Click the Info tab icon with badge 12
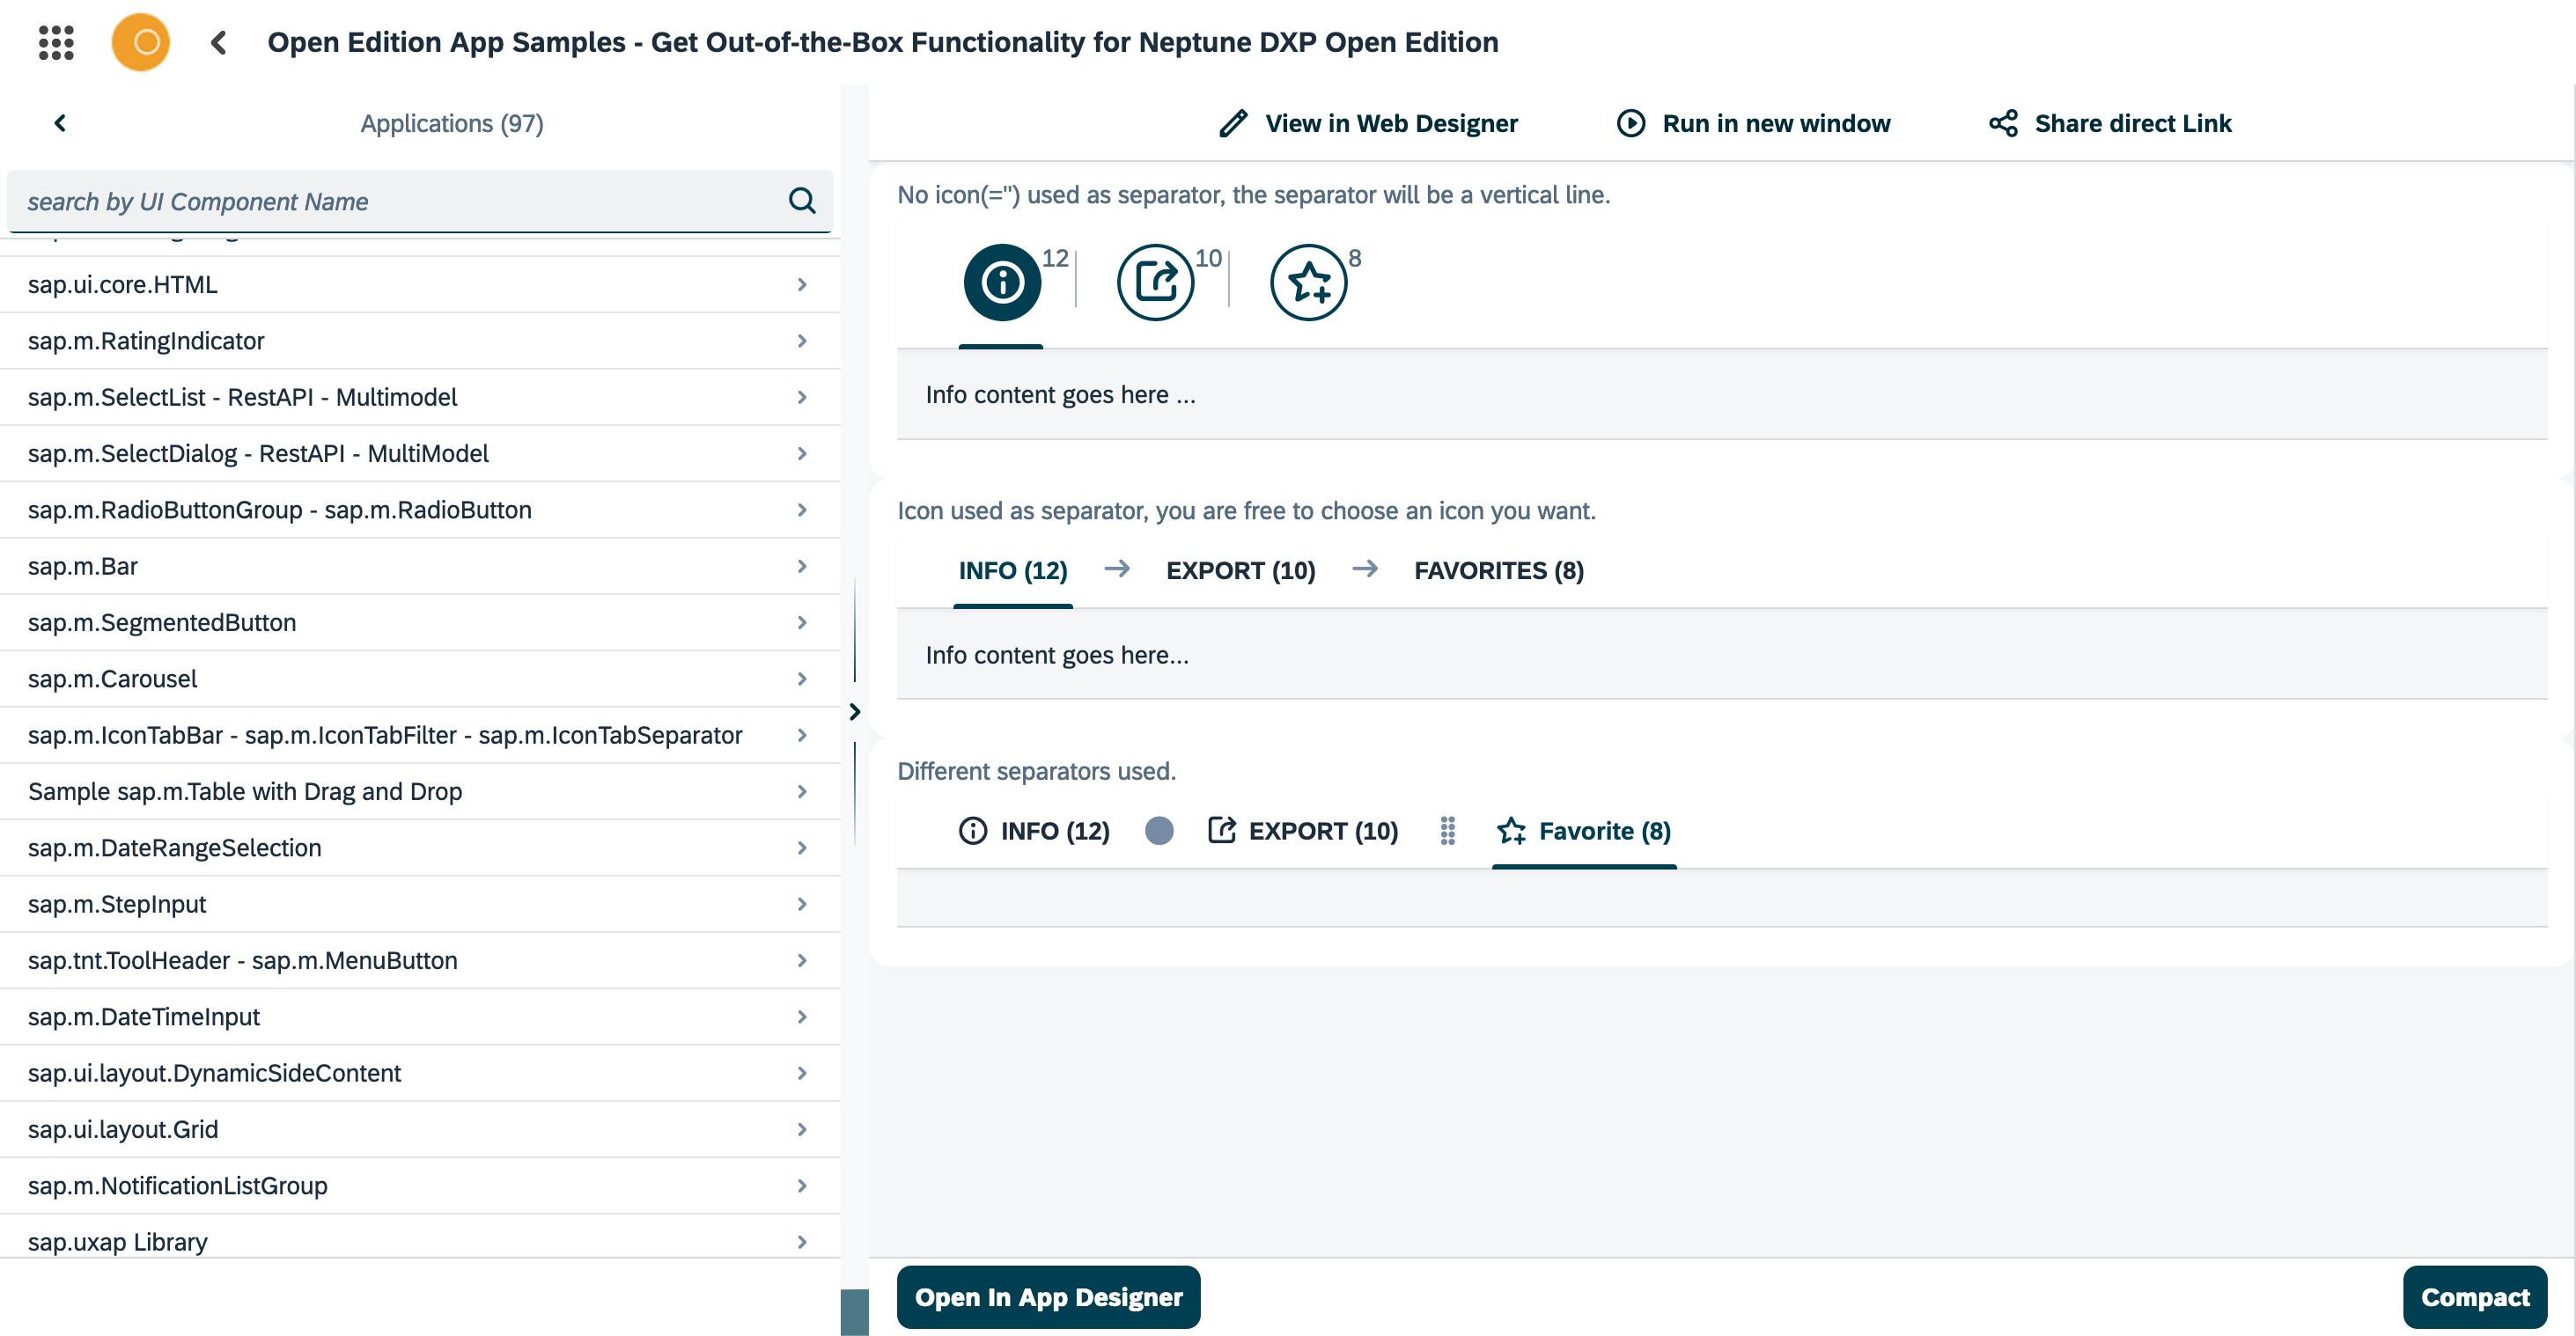2576x1336 pixels. [1004, 281]
